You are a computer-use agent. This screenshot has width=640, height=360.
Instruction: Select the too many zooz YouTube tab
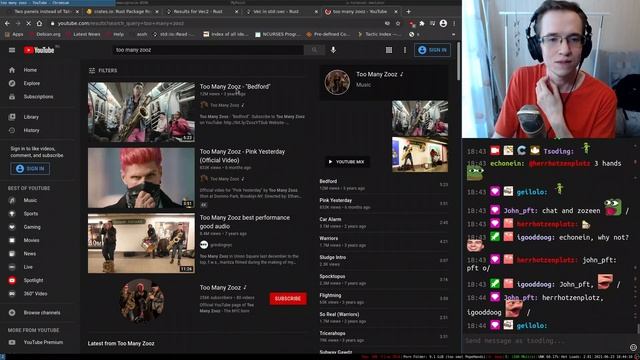click(361, 12)
